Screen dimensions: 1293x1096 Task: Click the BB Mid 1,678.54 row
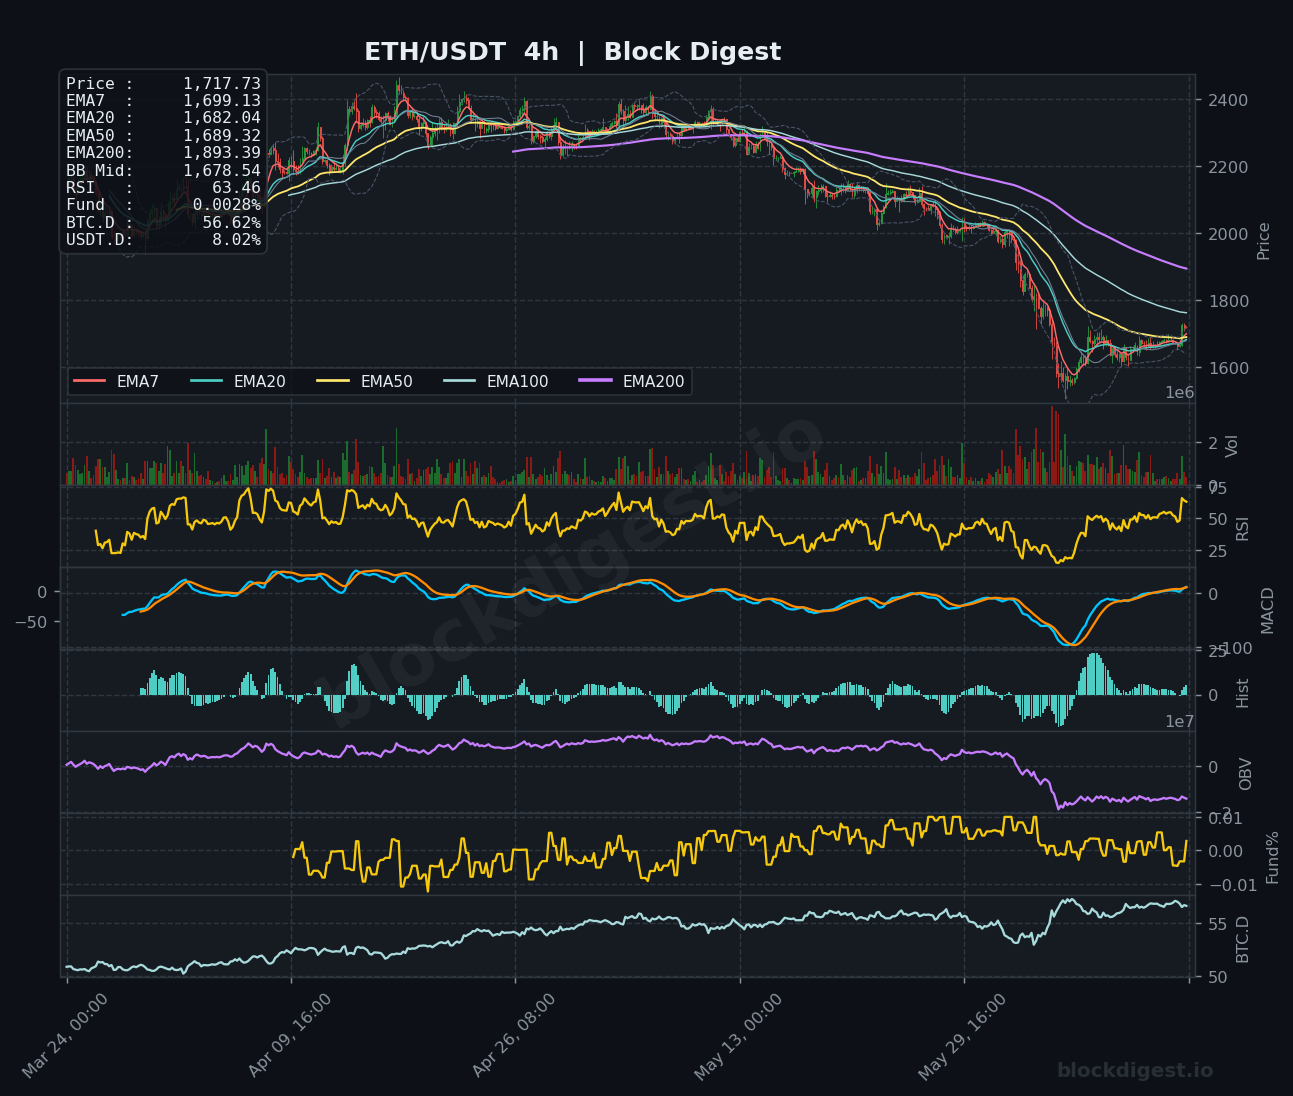point(163,171)
